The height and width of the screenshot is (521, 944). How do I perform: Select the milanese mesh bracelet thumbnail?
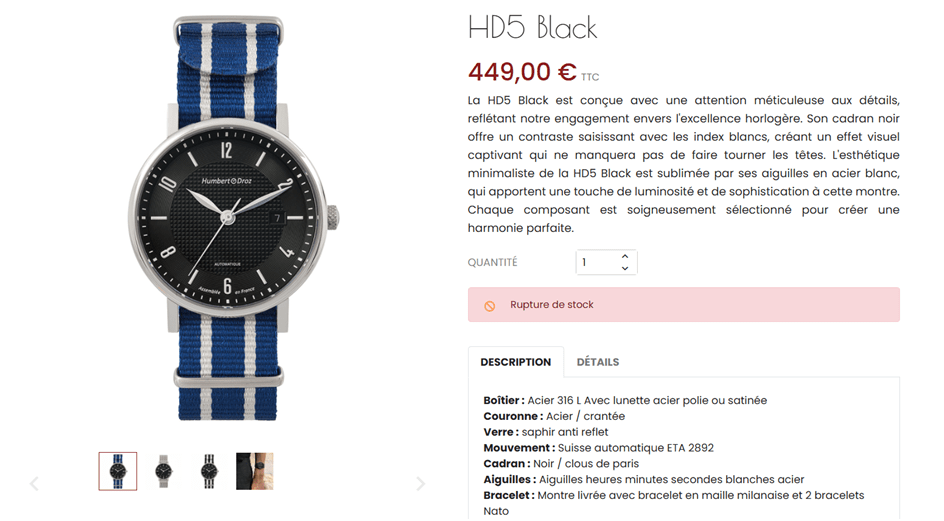163,471
